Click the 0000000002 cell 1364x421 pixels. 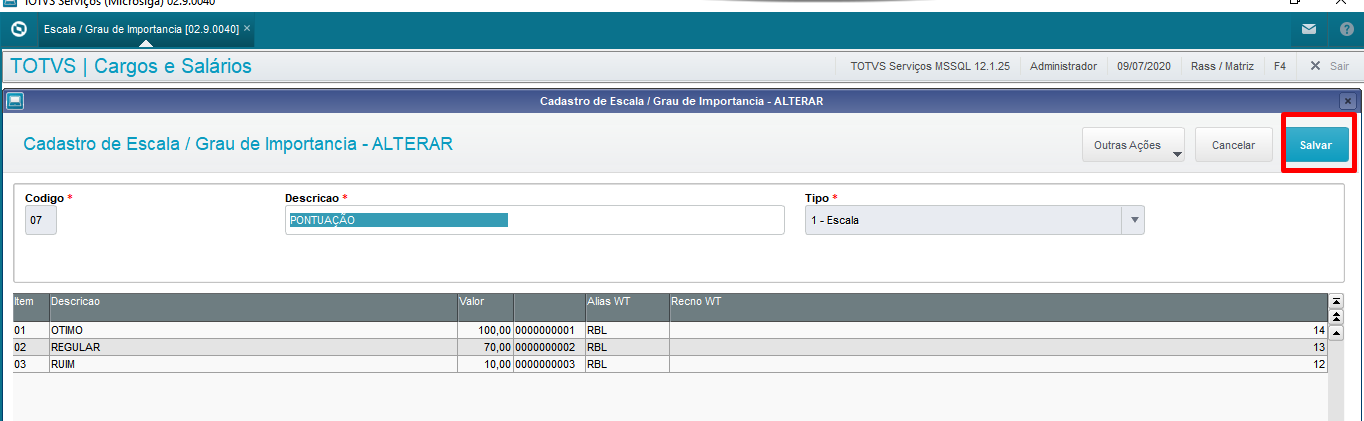549,347
